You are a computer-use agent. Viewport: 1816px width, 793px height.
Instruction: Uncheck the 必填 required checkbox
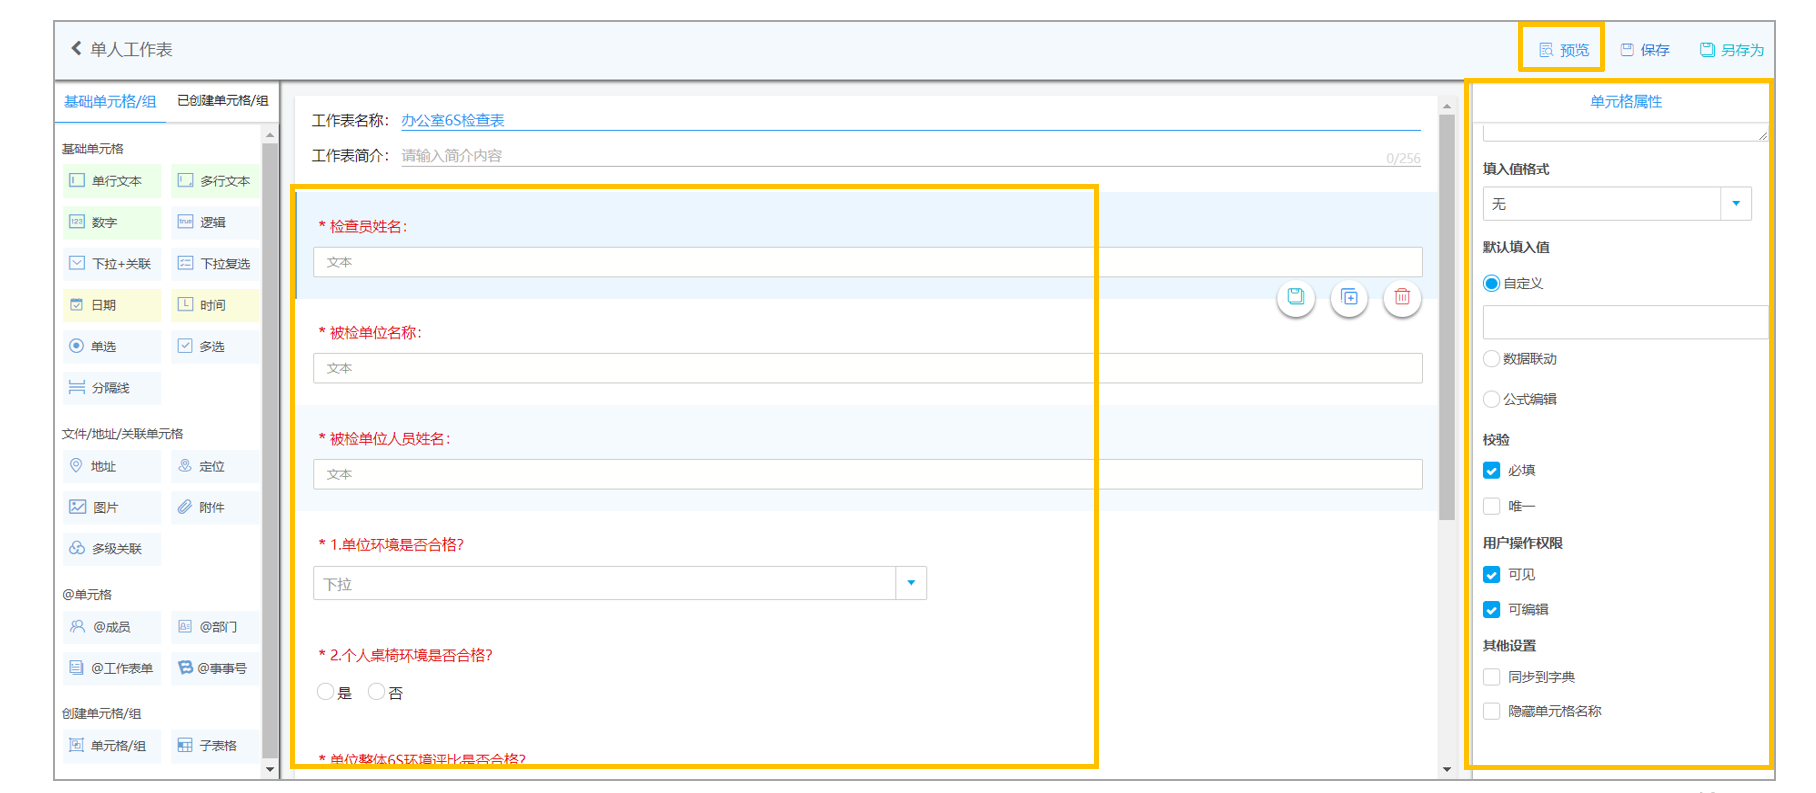(x=1492, y=470)
